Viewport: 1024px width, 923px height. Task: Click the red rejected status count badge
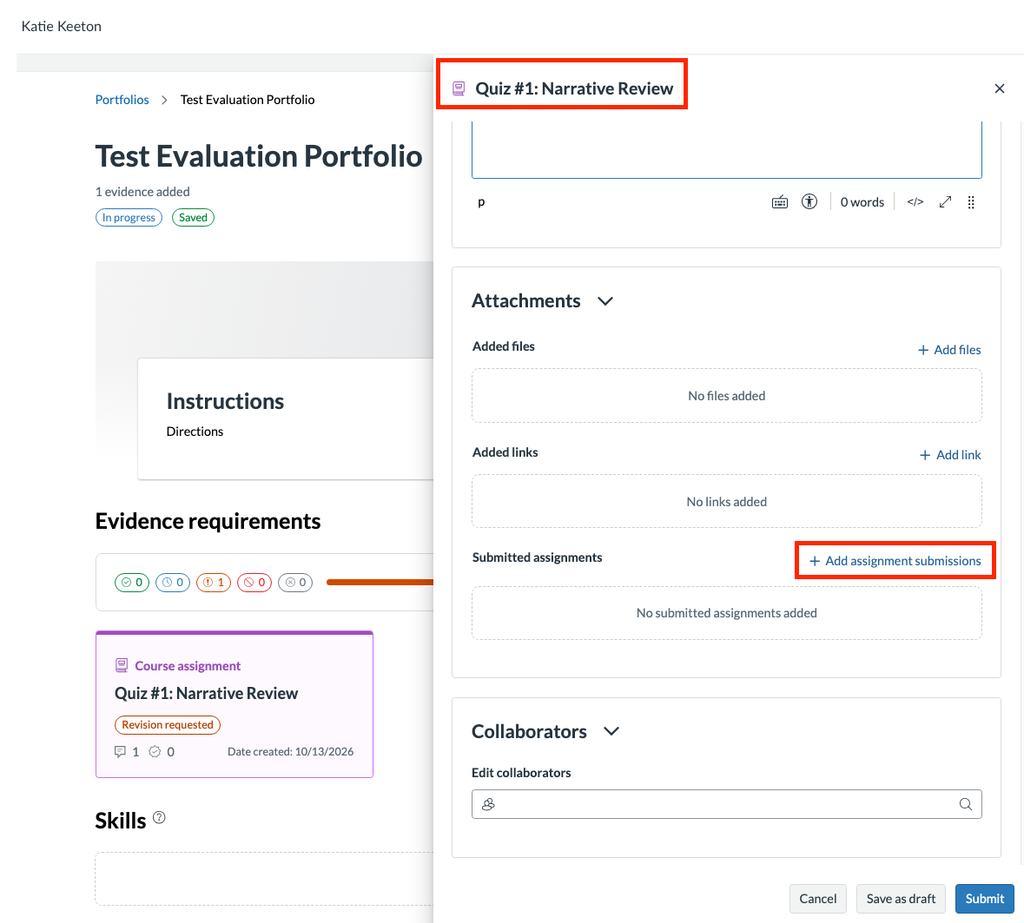(254, 582)
